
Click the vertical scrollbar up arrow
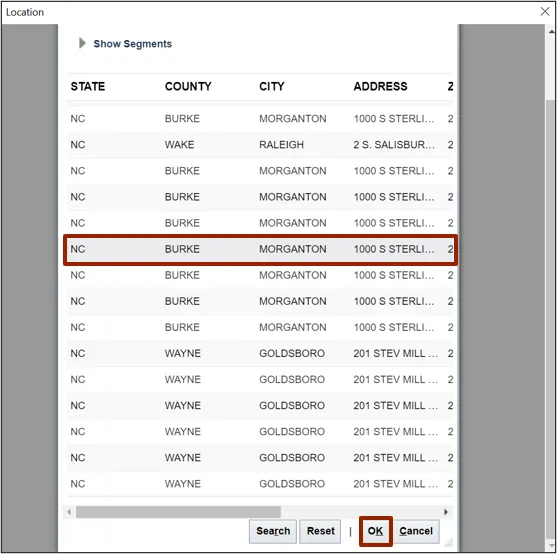551,32
